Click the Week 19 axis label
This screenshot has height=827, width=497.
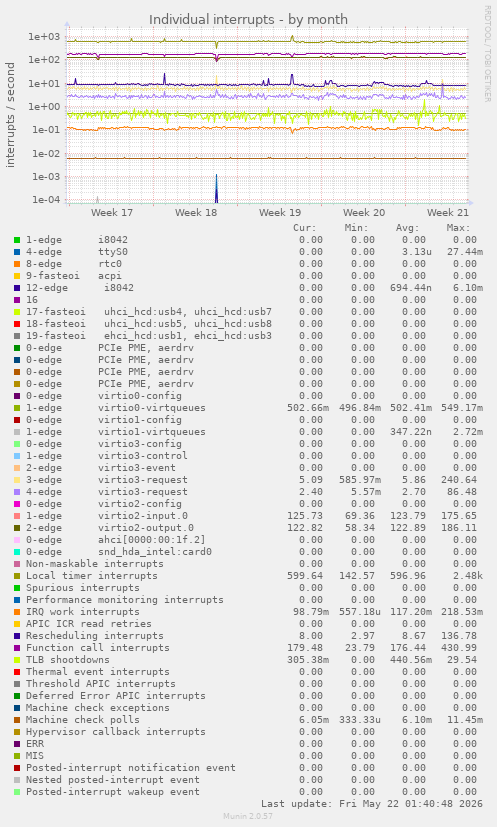pyautogui.click(x=280, y=213)
